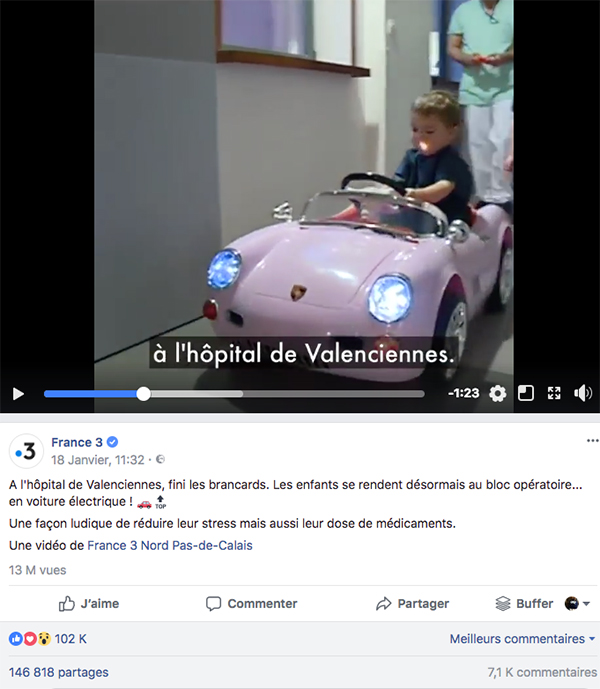
Task: Seek on the video progress bar
Action: point(234,394)
